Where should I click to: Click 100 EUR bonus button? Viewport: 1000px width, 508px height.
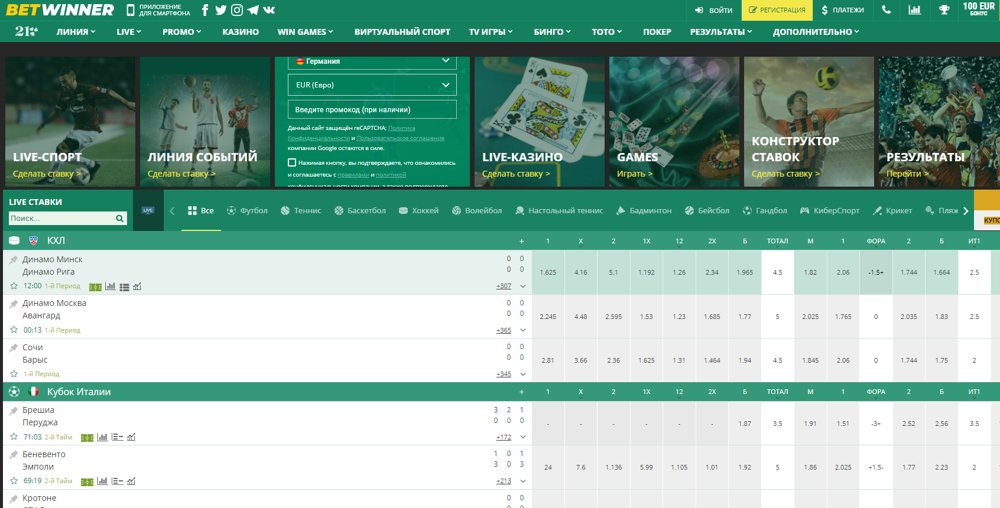[x=979, y=9]
